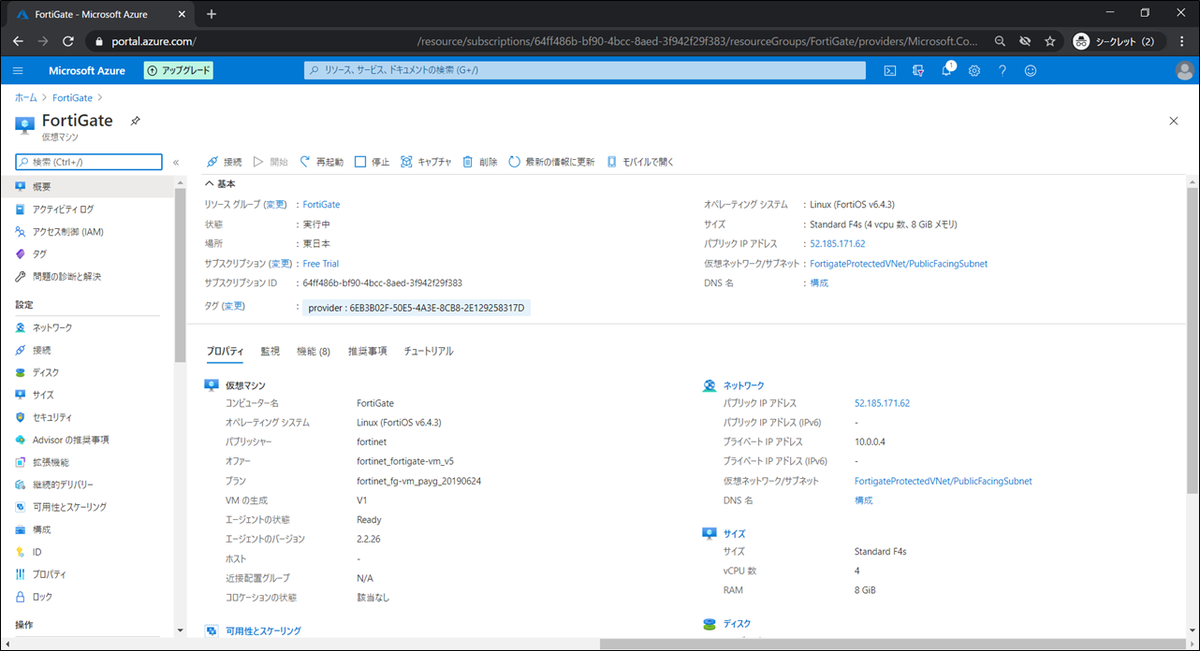Open the feedback smiley icon
This screenshot has width=1200, height=651.
click(1030, 71)
